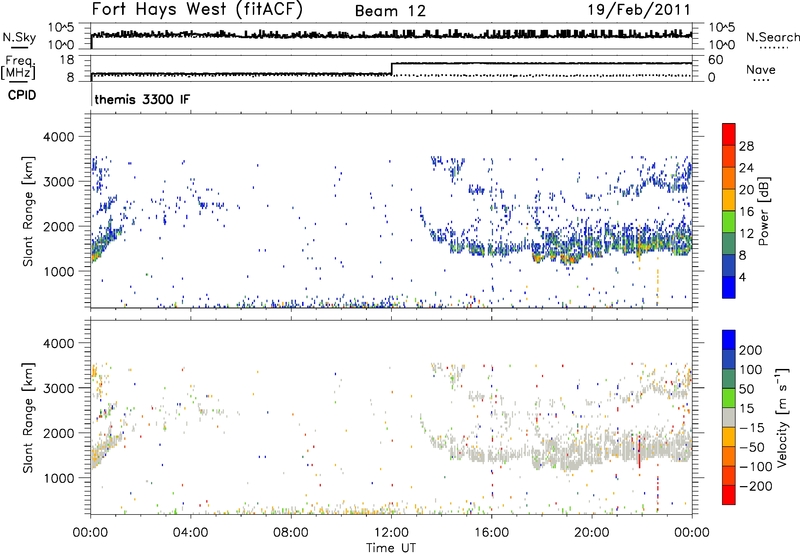The width and height of the screenshot is (800, 554).
Task: Select the 'CPID' row label
Action: 22,95
